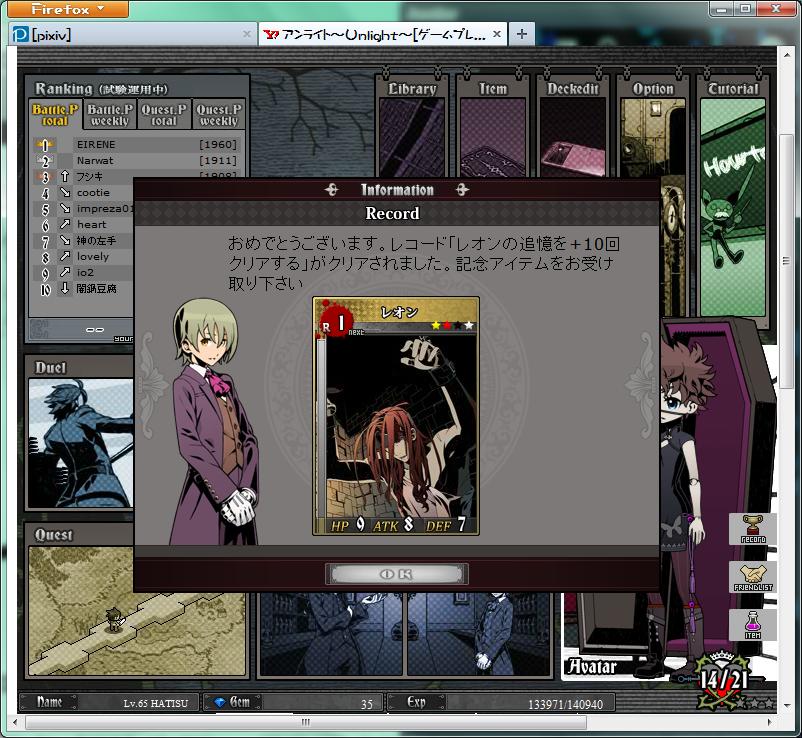The width and height of the screenshot is (802, 738).
Task: Click the lovely ranking entry
Action: pos(83,257)
